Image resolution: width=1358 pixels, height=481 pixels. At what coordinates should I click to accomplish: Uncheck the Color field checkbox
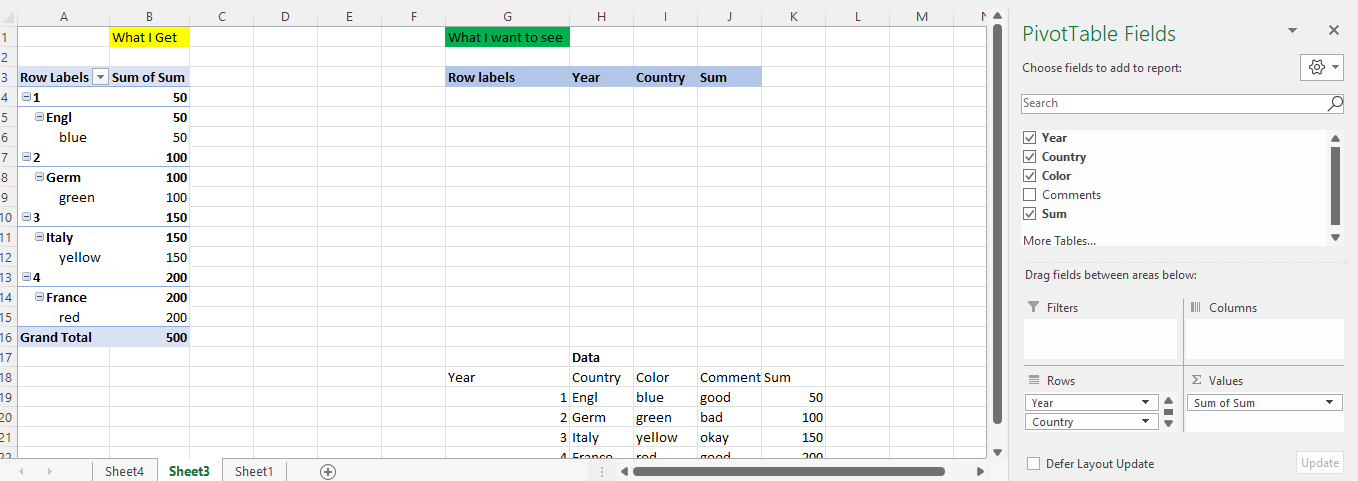(1029, 176)
